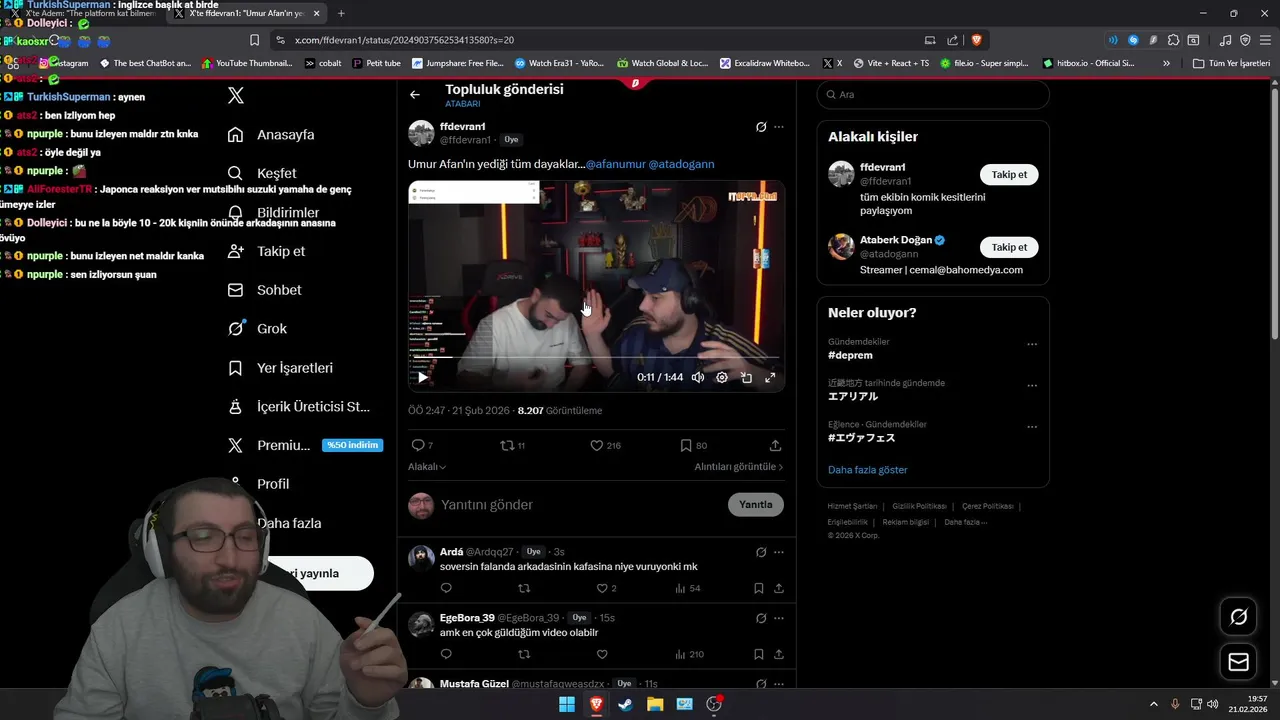Share EgeBora_39's reply
1280x720 pixels.
779,654
